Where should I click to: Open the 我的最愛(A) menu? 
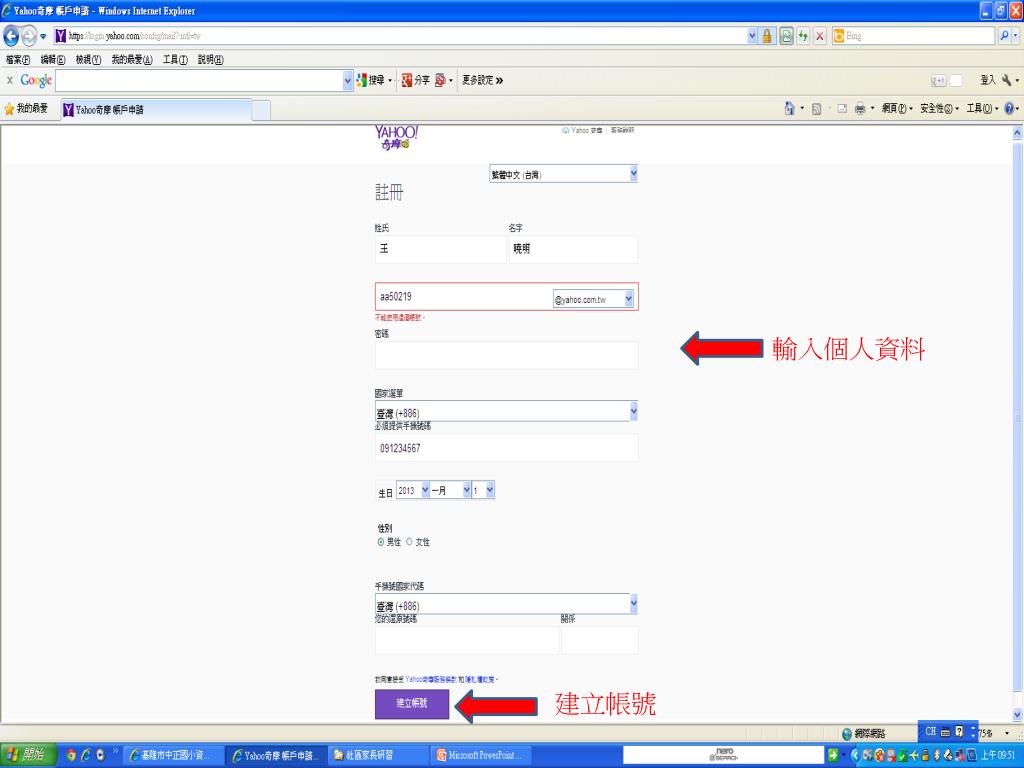pyautogui.click(x=132, y=60)
